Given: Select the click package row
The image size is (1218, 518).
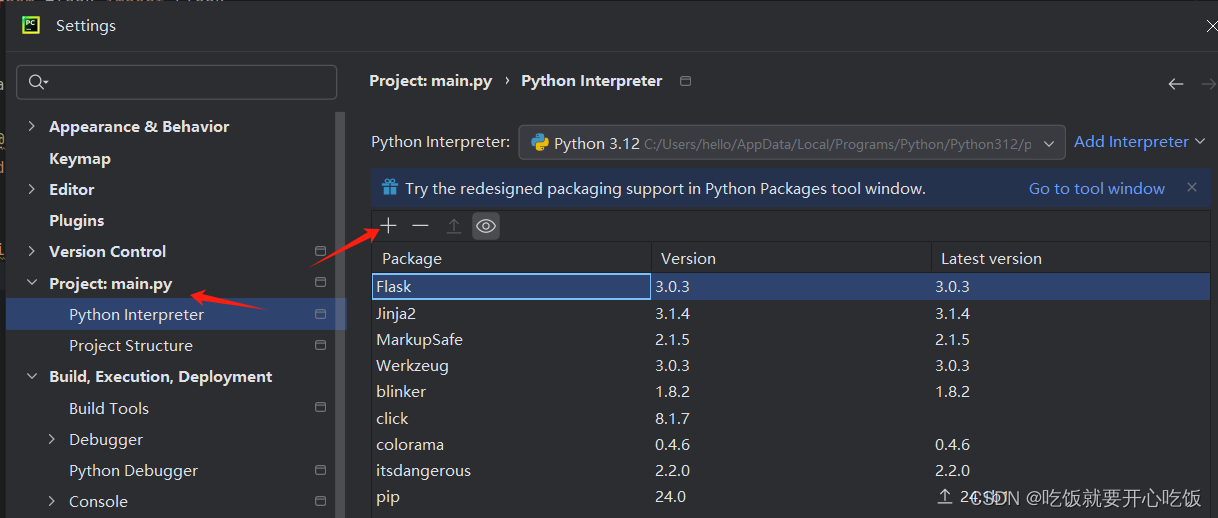Looking at the screenshot, I should coord(791,418).
